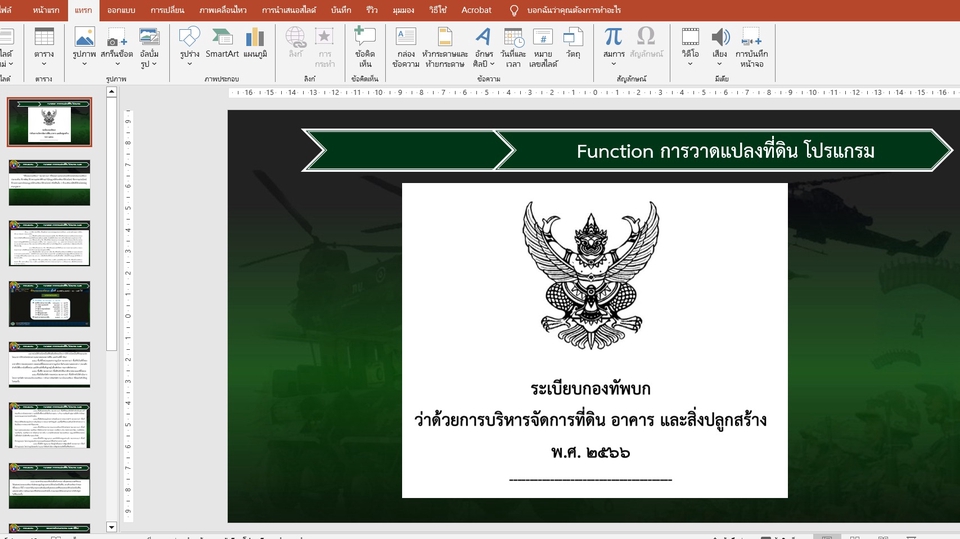This screenshot has width=960, height=539.
Task: Select the fifth slide thumbnail
Action: point(50,364)
